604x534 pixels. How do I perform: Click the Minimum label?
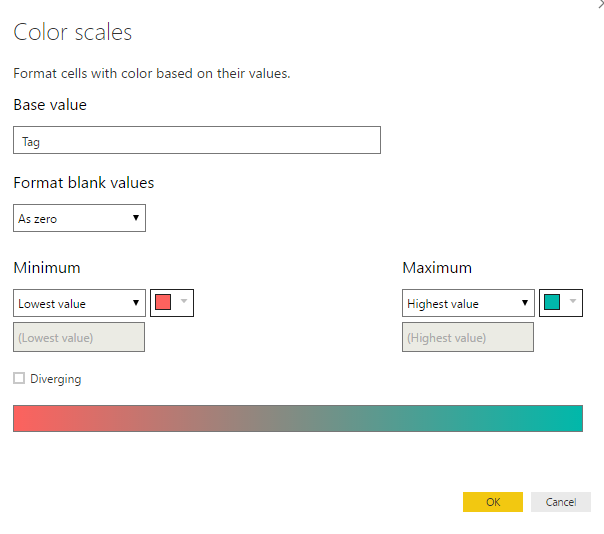click(x=47, y=268)
